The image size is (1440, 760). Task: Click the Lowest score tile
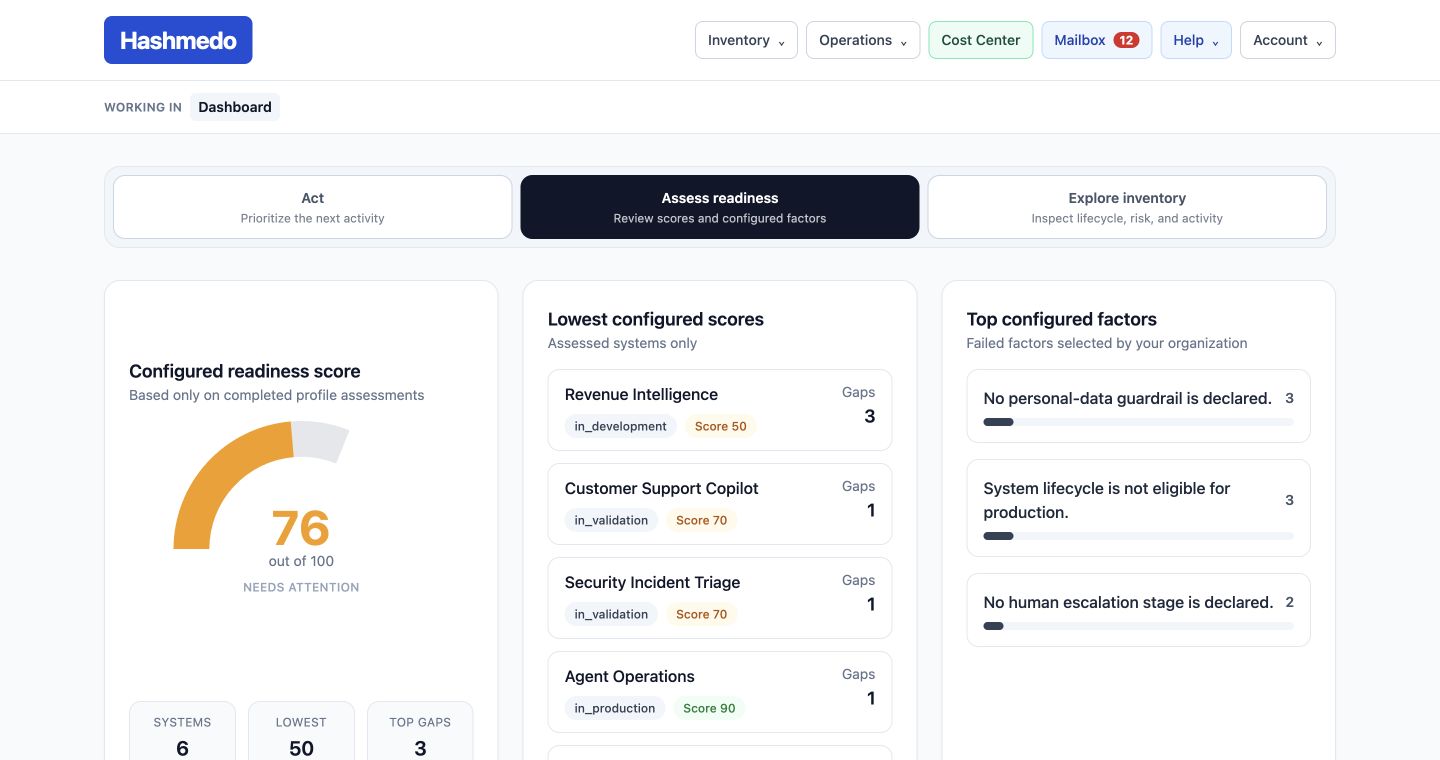(x=301, y=732)
